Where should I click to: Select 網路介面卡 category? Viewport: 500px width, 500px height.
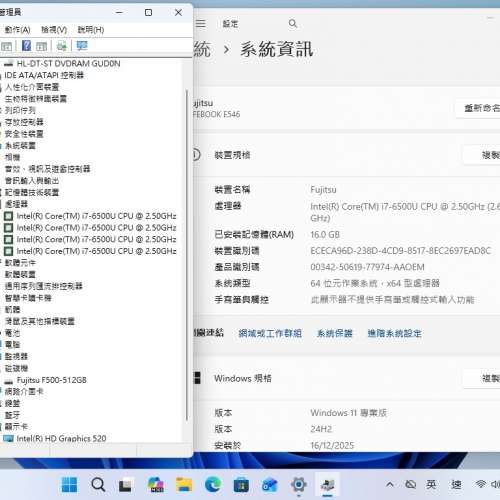pyautogui.click(x=24, y=391)
